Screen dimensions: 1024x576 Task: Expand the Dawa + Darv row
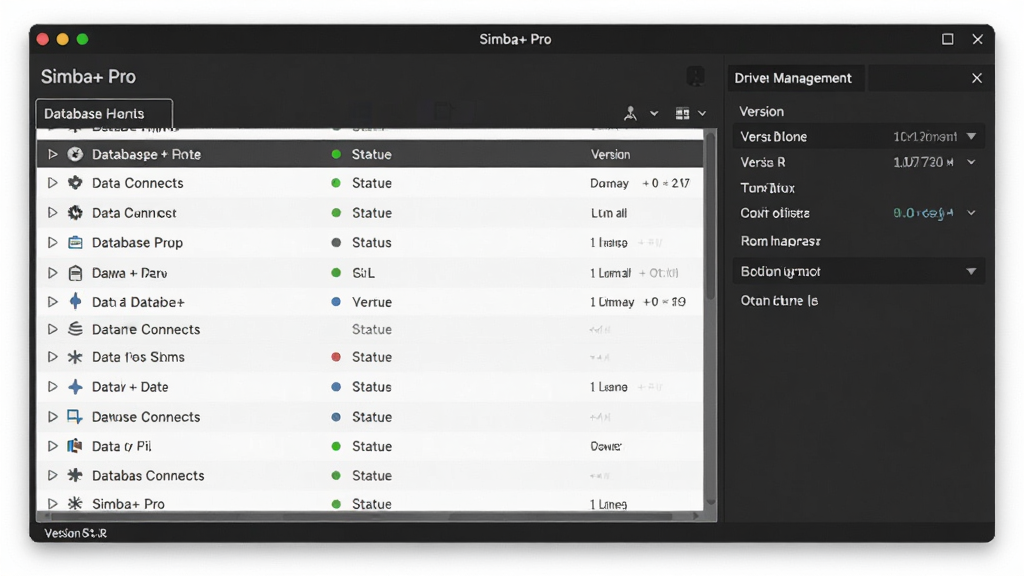tap(52, 272)
